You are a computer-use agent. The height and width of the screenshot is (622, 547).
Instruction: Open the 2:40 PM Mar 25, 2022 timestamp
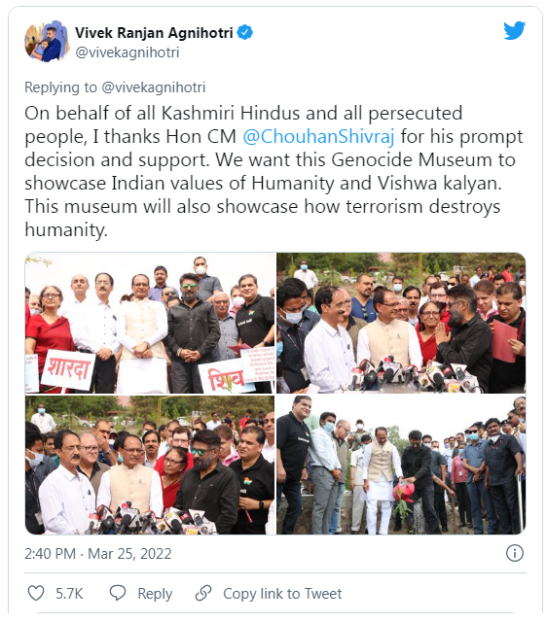[x=98, y=553]
